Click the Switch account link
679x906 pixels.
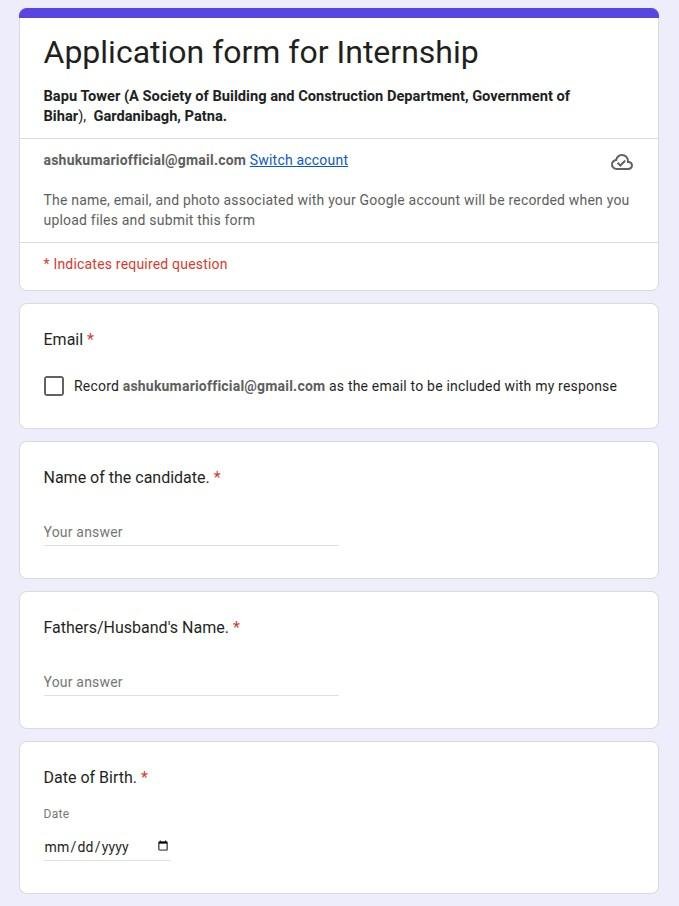[299, 160]
